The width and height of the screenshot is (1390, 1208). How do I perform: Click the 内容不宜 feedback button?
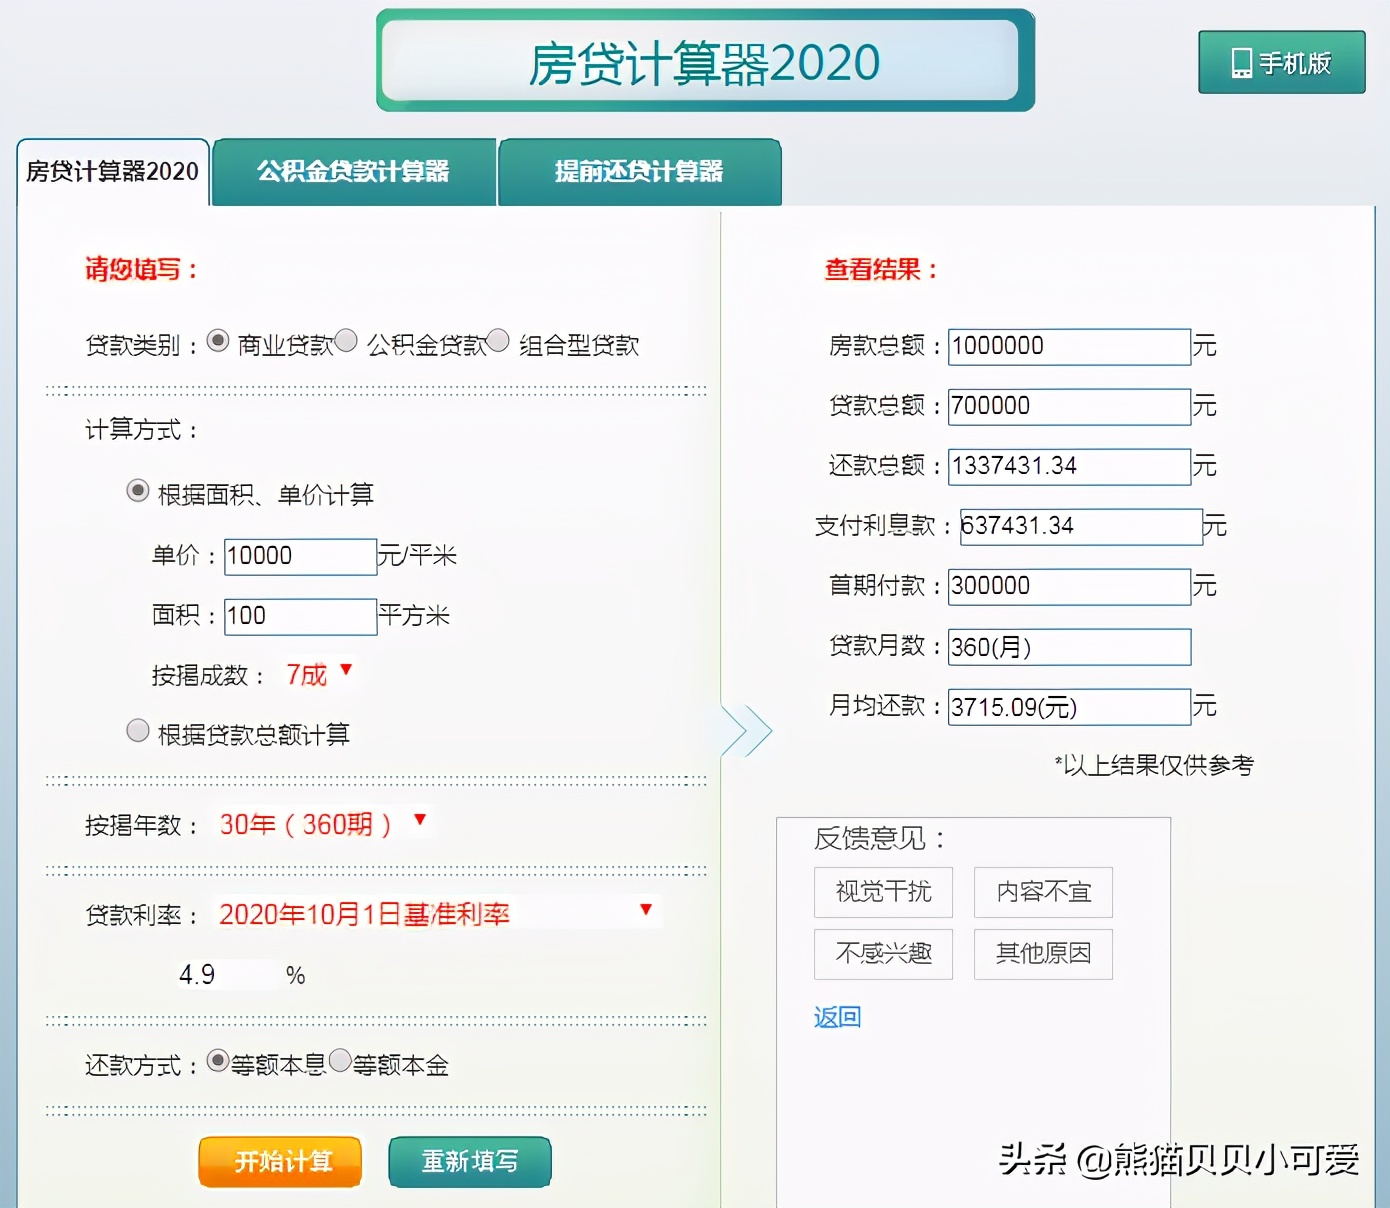click(x=1043, y=892)
